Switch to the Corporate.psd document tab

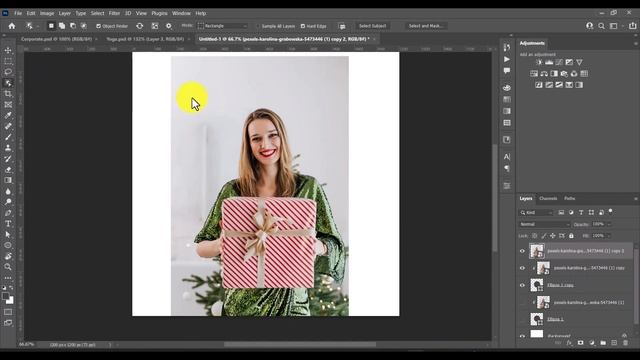56,39
